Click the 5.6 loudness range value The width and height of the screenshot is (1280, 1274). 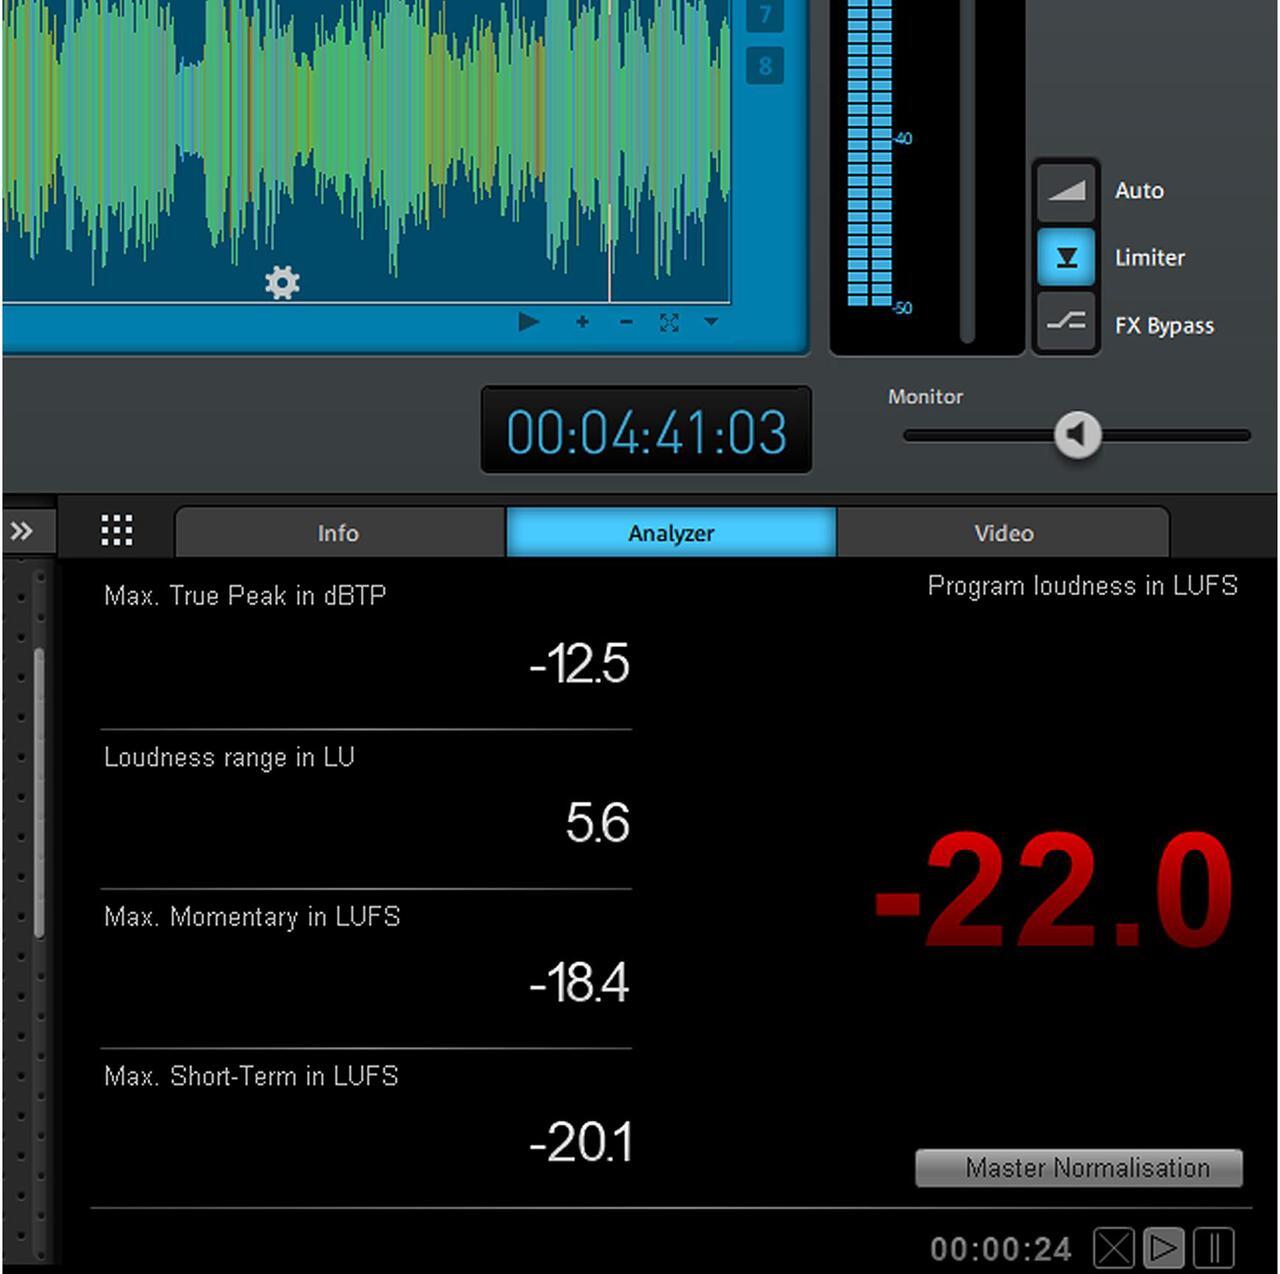(598, 822)
